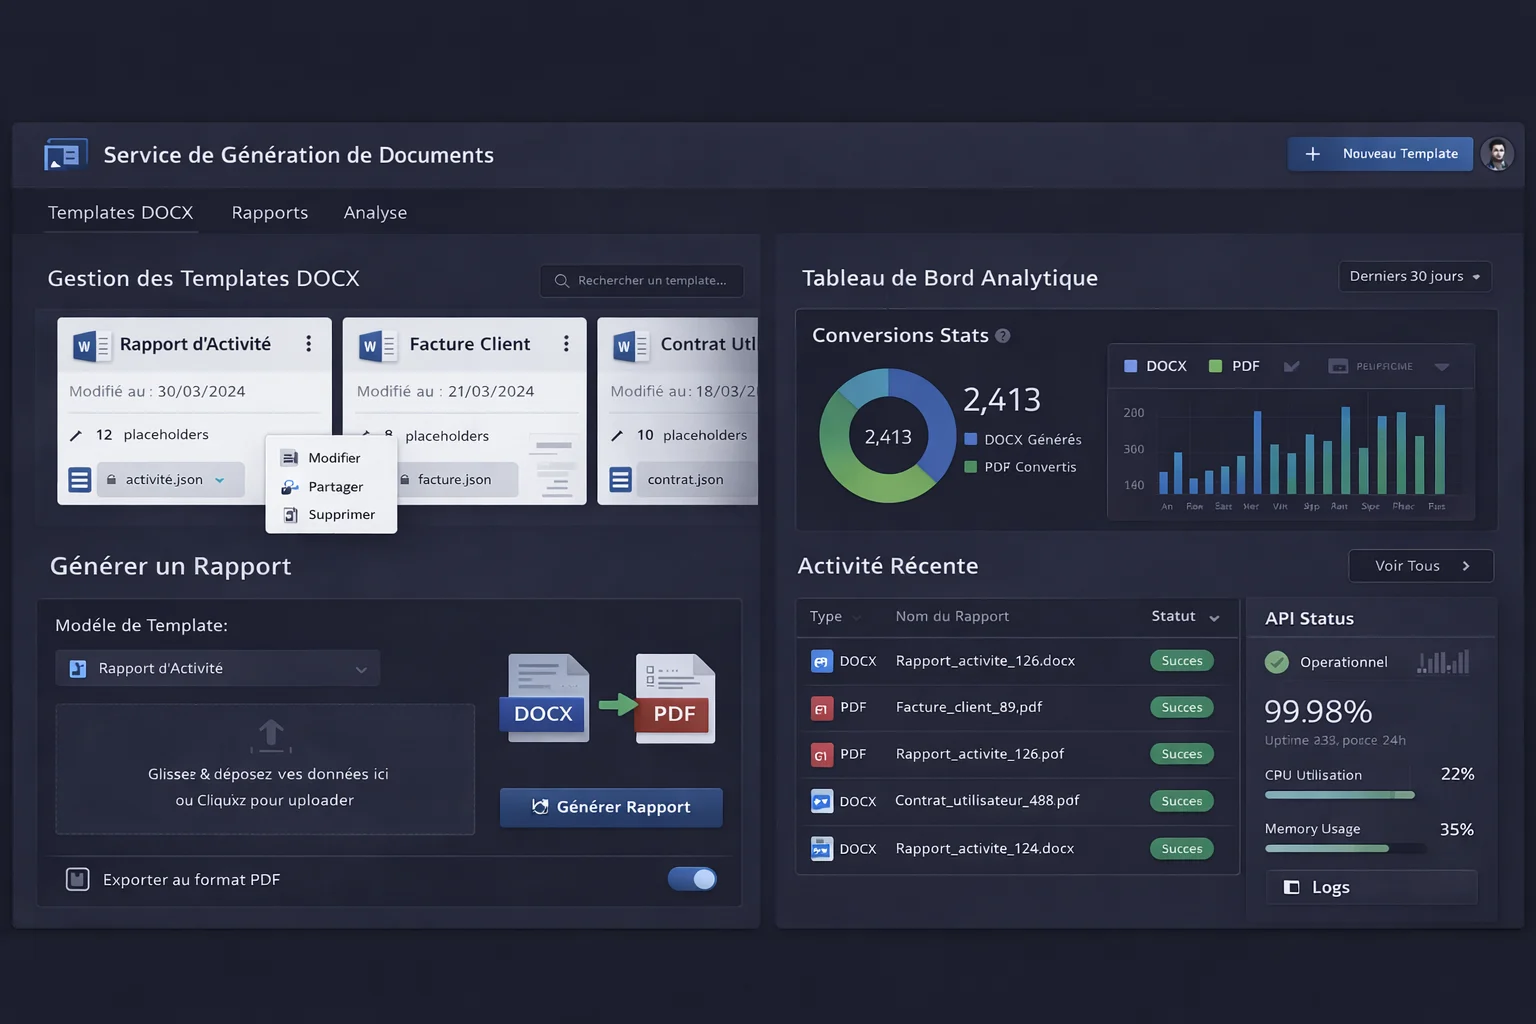Click the user profile avatar
This screenshot has width=1536, height=1024.
pos(1497,154)
